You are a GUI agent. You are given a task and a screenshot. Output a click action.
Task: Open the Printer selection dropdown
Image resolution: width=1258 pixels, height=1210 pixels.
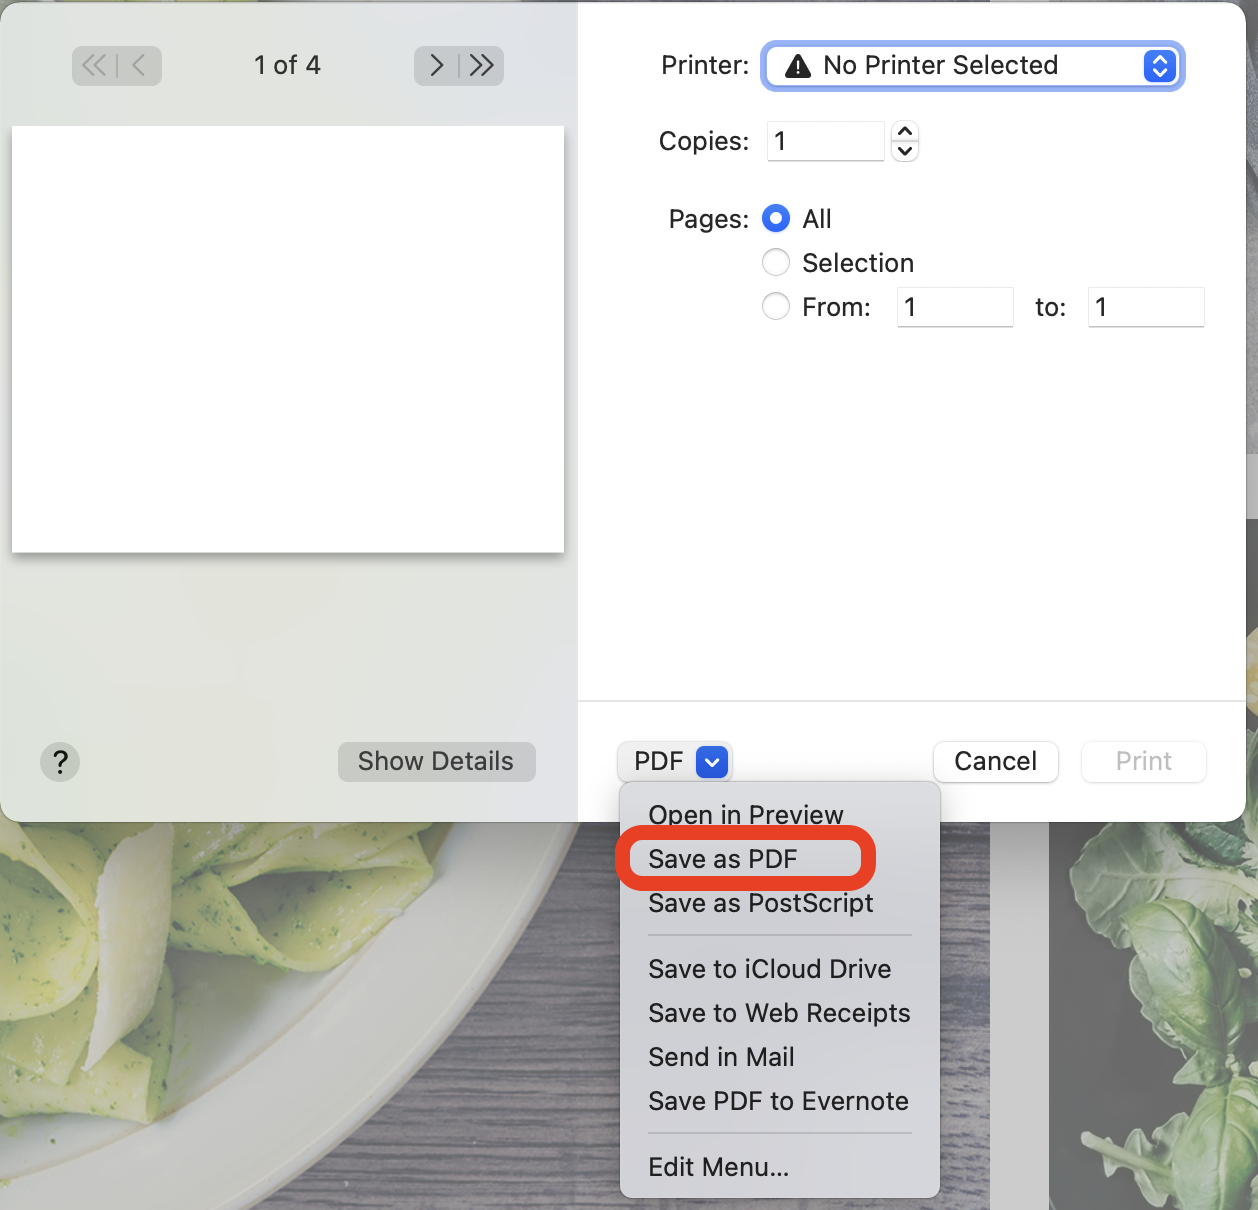pos(973,66)
